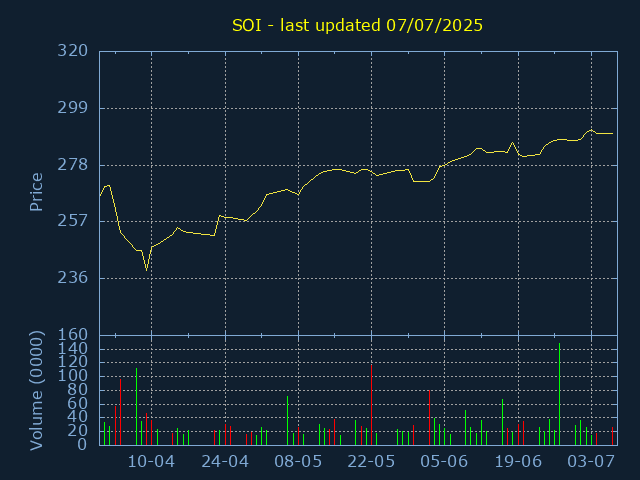Screen dimensions: 640x480
Task: Click the price axis value 299
Action: (x=73, y=108)
